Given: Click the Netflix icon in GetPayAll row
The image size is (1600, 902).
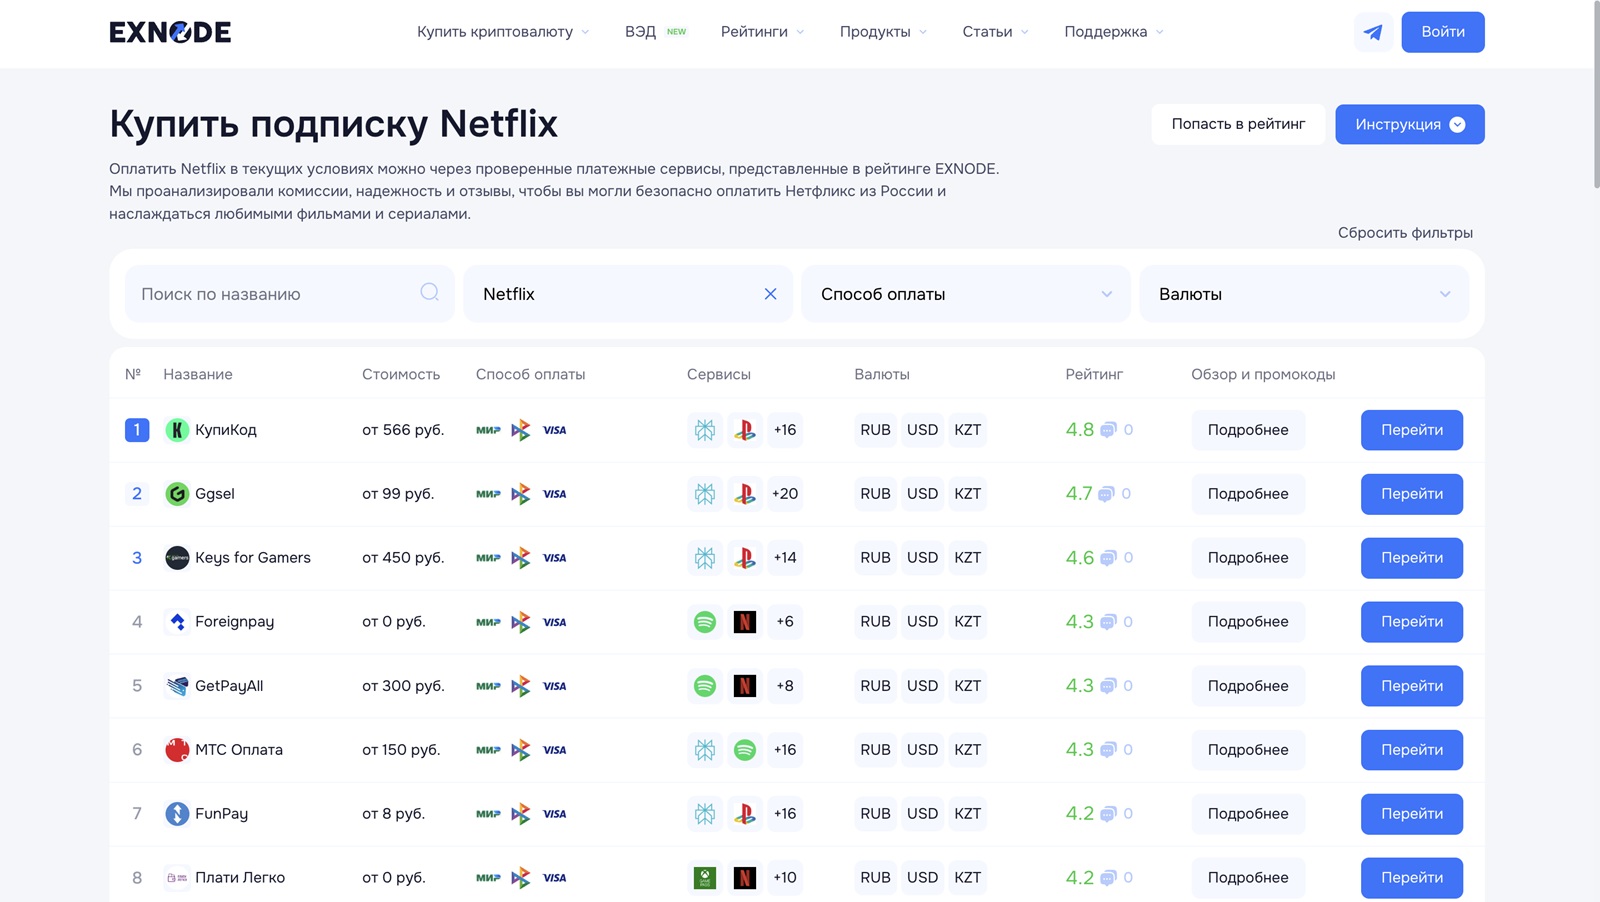Looking at the screenshot, I should (x=745, y=686).
